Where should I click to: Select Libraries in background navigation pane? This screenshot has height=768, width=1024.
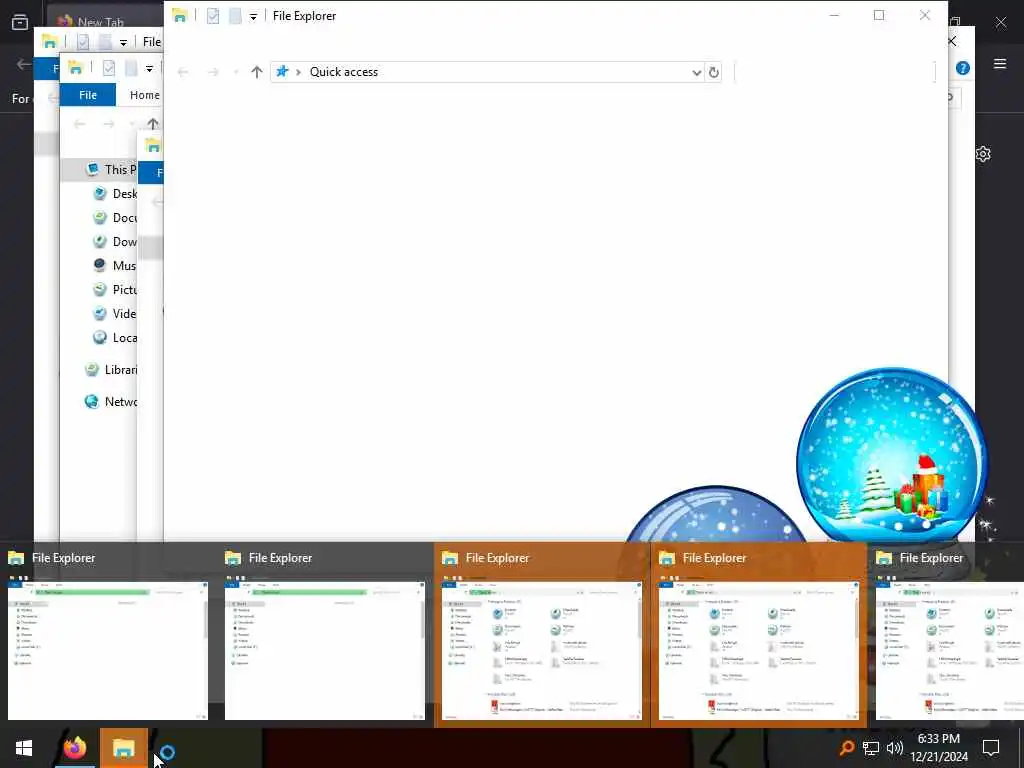[x=111, y=370]
